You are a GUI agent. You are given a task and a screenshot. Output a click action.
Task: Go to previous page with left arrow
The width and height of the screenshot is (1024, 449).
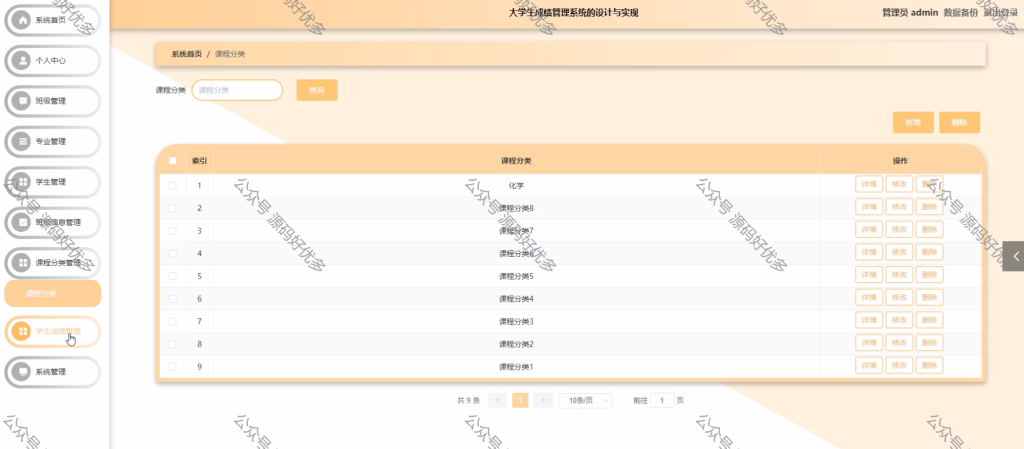point(497,401)
